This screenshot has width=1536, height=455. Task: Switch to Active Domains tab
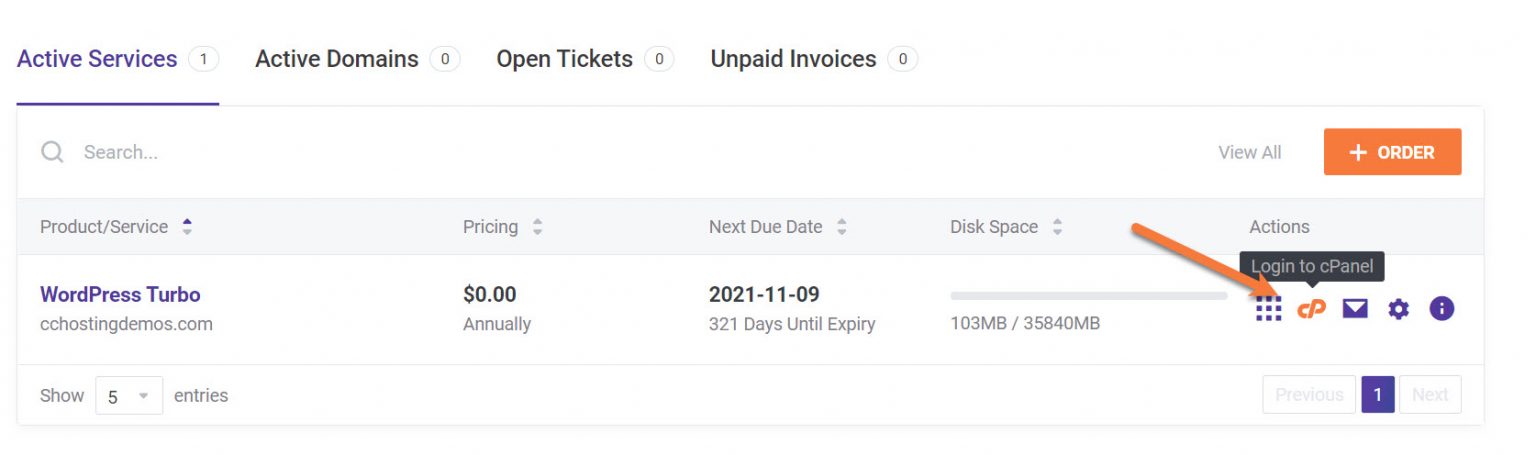[337, 59]
